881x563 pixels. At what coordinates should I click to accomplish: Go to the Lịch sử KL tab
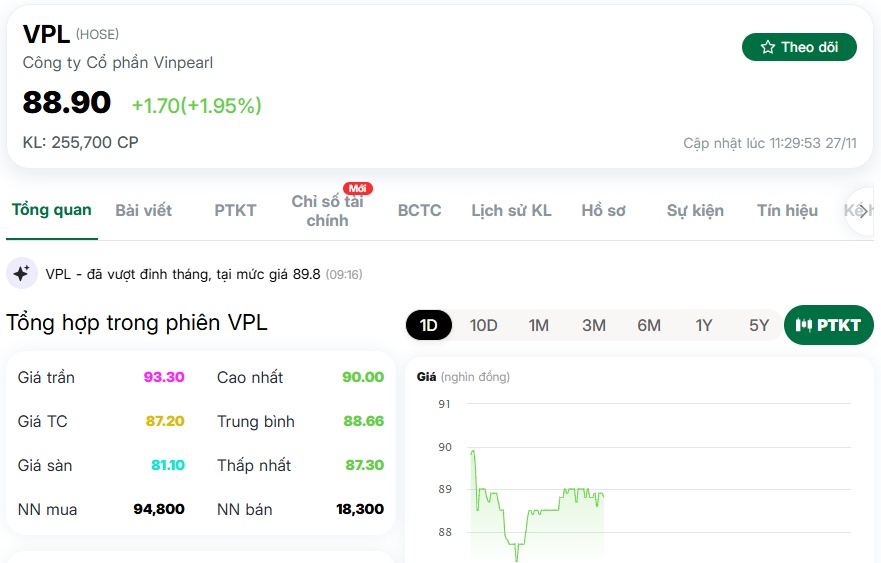[x=511, y=211]
